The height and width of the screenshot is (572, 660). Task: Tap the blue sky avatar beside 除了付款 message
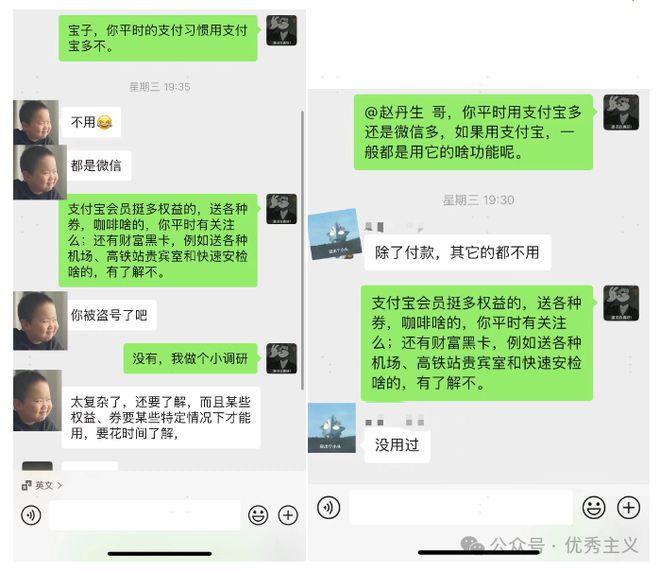coord(335,234)
